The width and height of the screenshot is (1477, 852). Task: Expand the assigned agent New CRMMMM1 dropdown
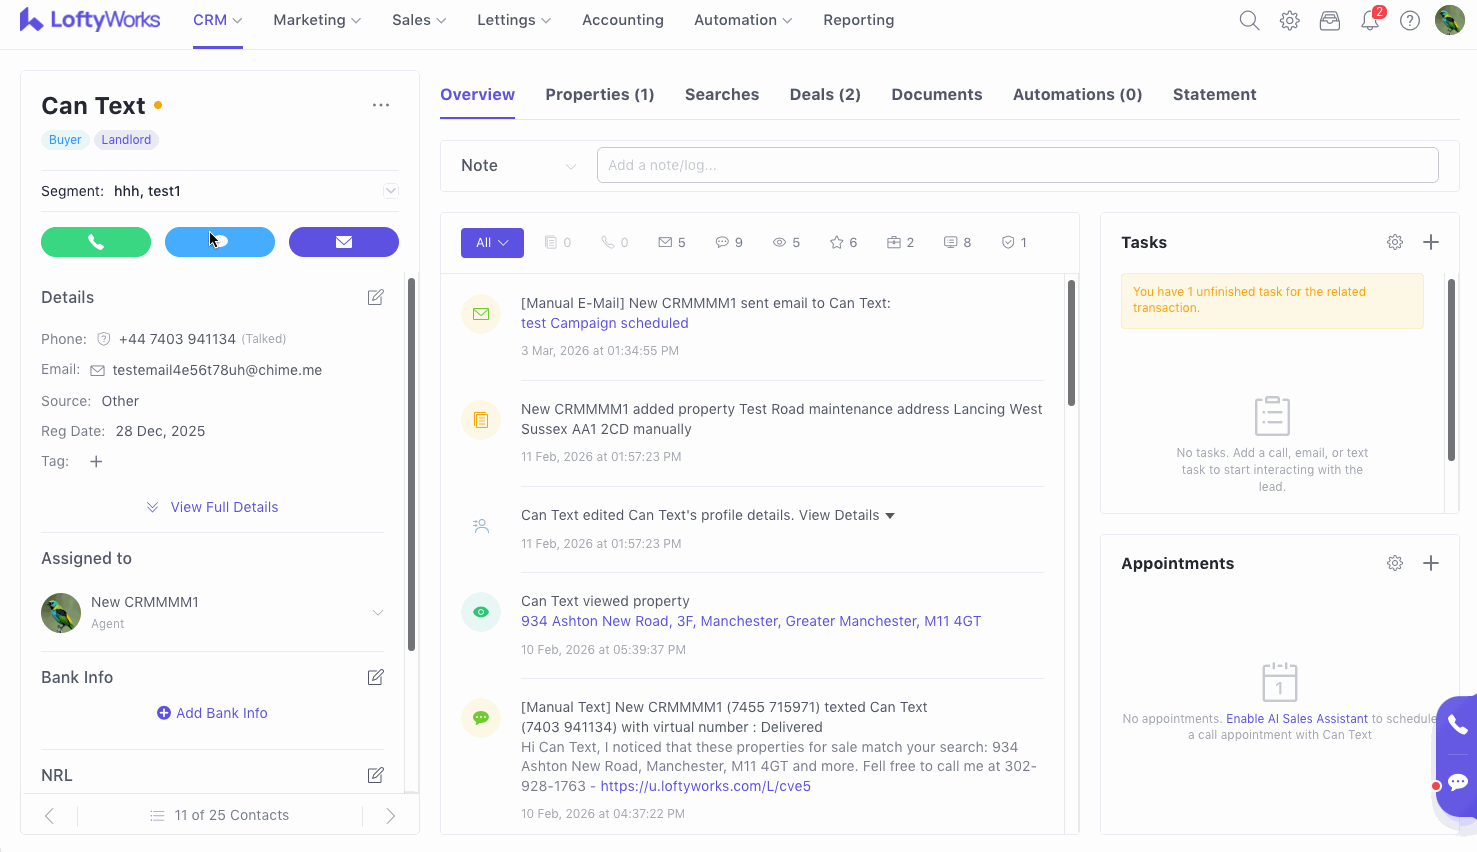click(378, 612)
